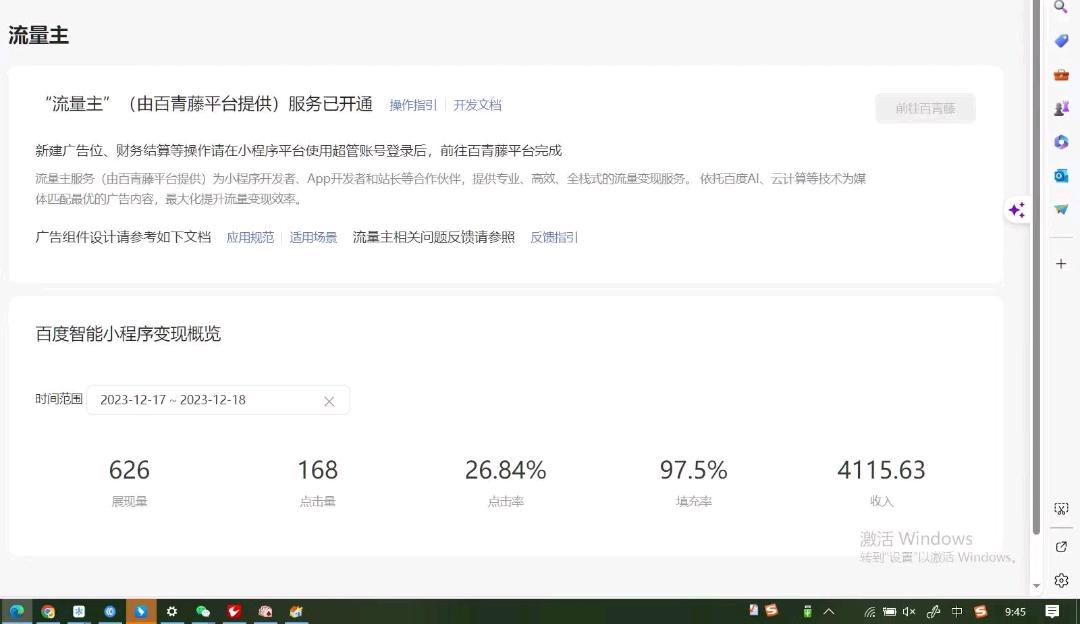Open the Outlook icon in sidebar
Screen dimensions: 1080x624
(1061, 175)
